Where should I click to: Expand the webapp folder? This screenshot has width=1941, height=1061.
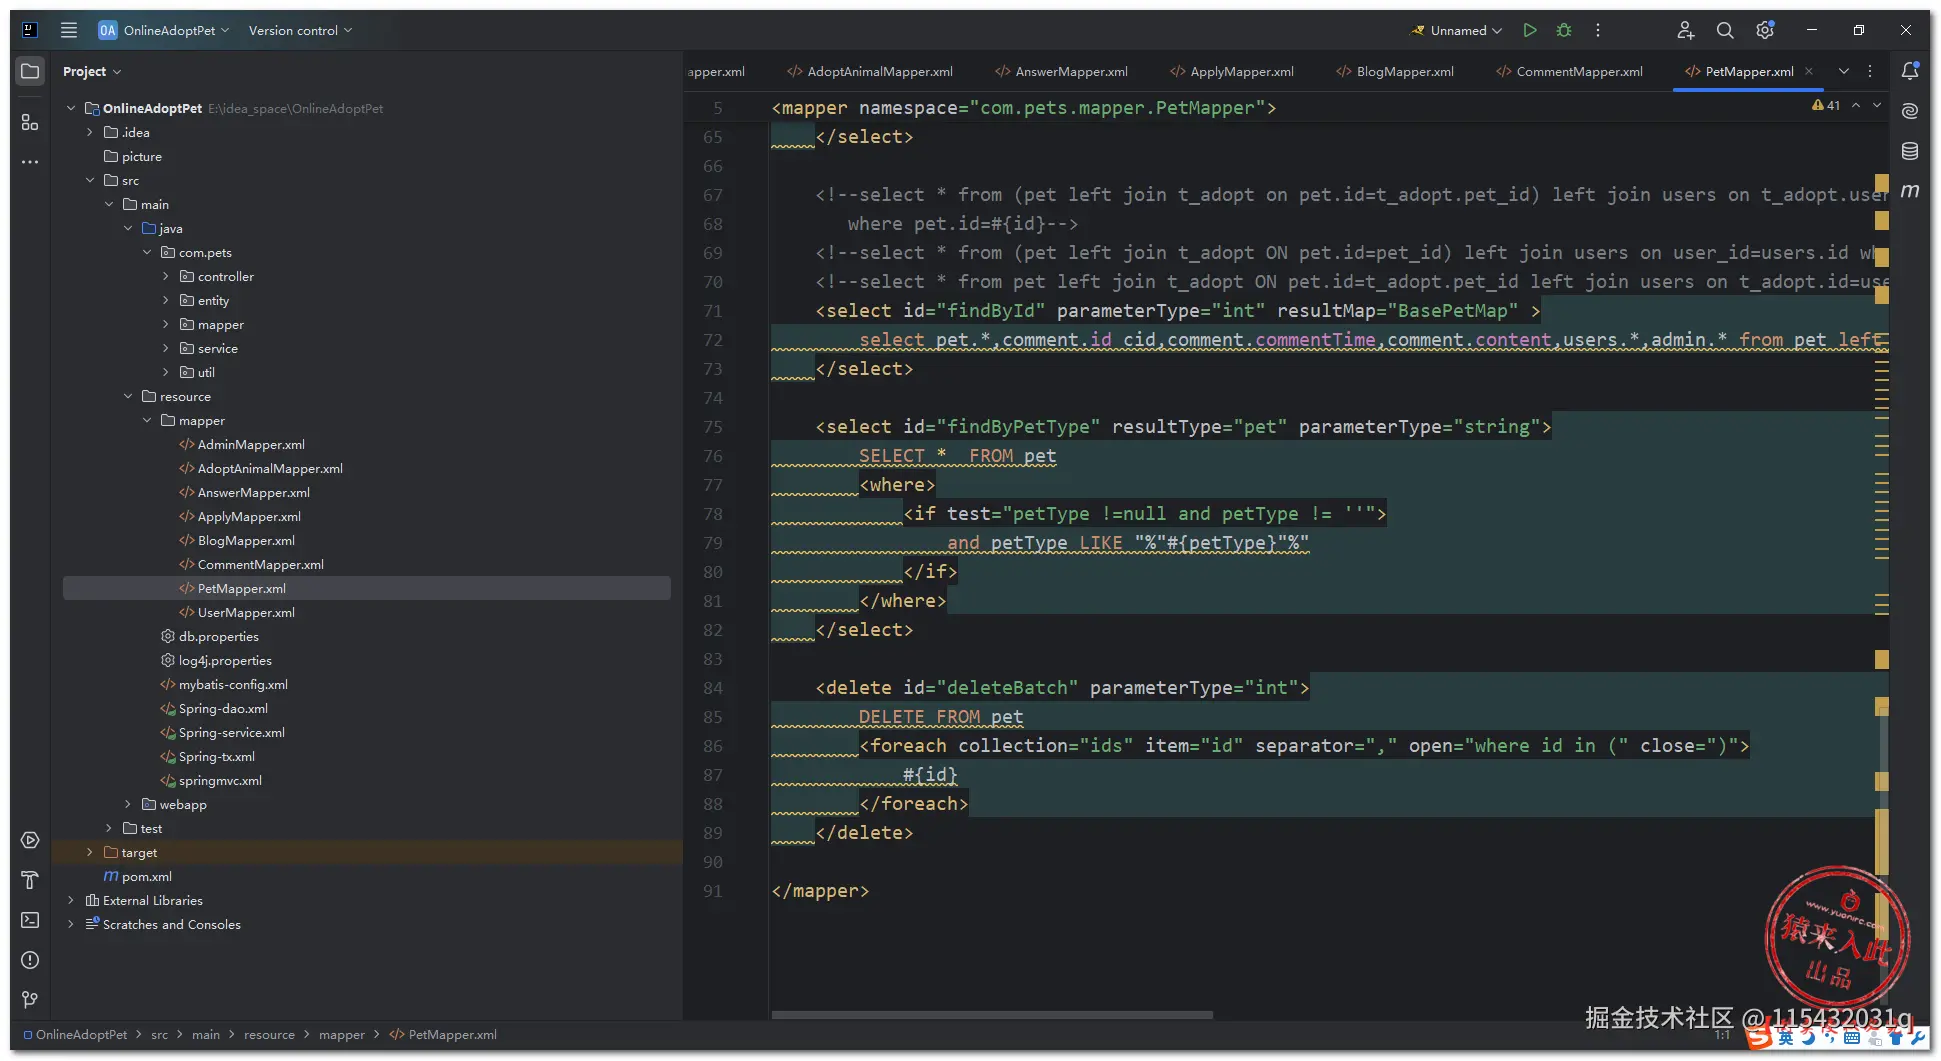pyautogui.click(x=128, y=805)
